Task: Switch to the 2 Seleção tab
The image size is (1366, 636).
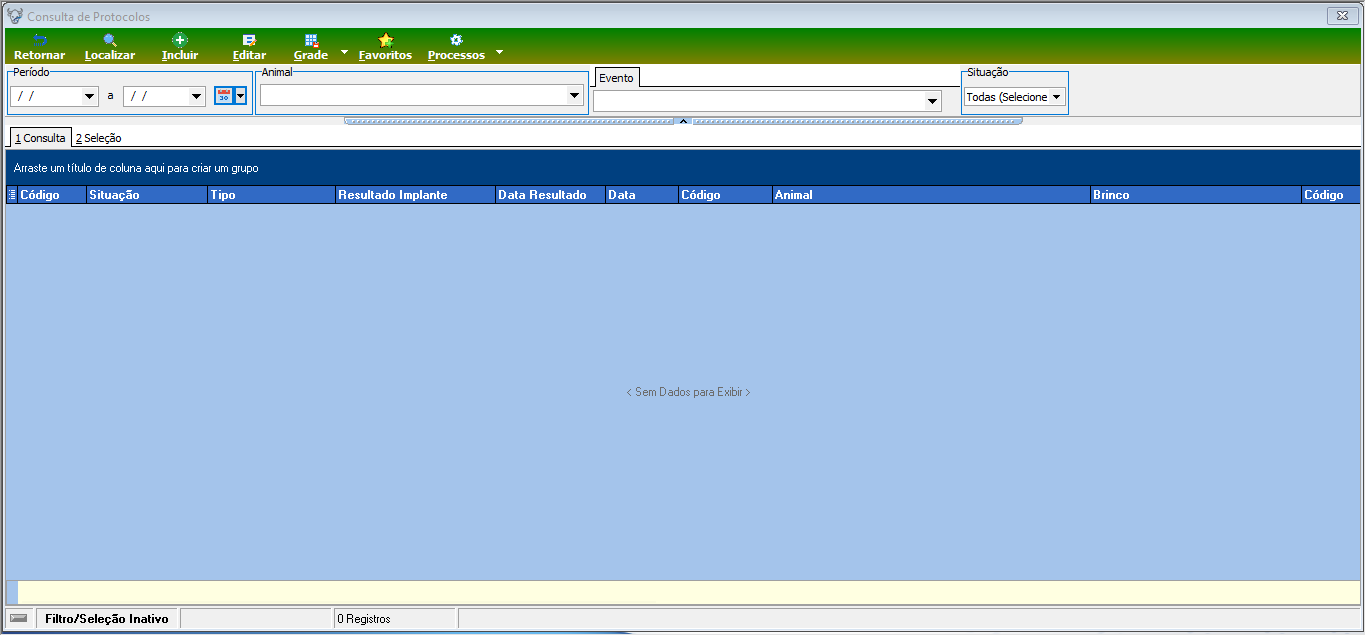Action: click(98, 138)
